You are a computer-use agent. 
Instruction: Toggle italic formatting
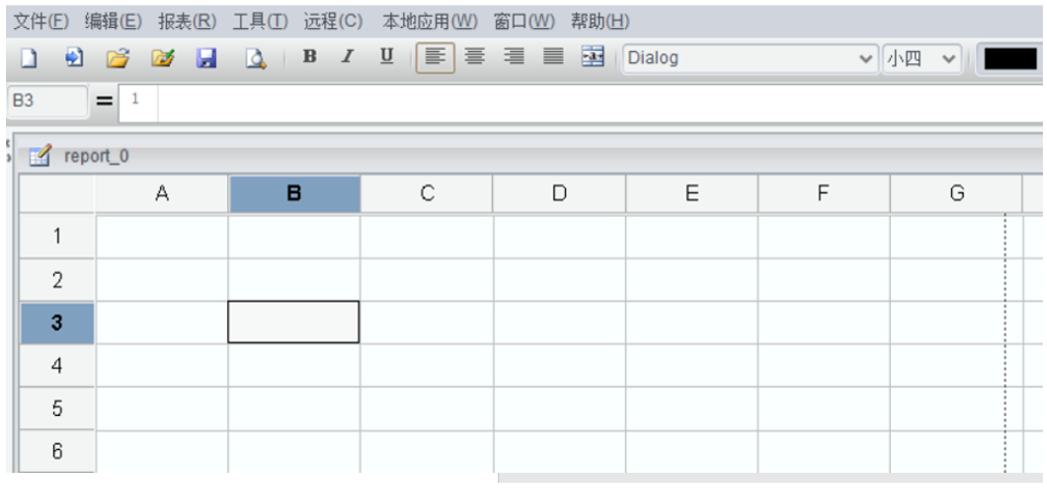click(347, 58)
